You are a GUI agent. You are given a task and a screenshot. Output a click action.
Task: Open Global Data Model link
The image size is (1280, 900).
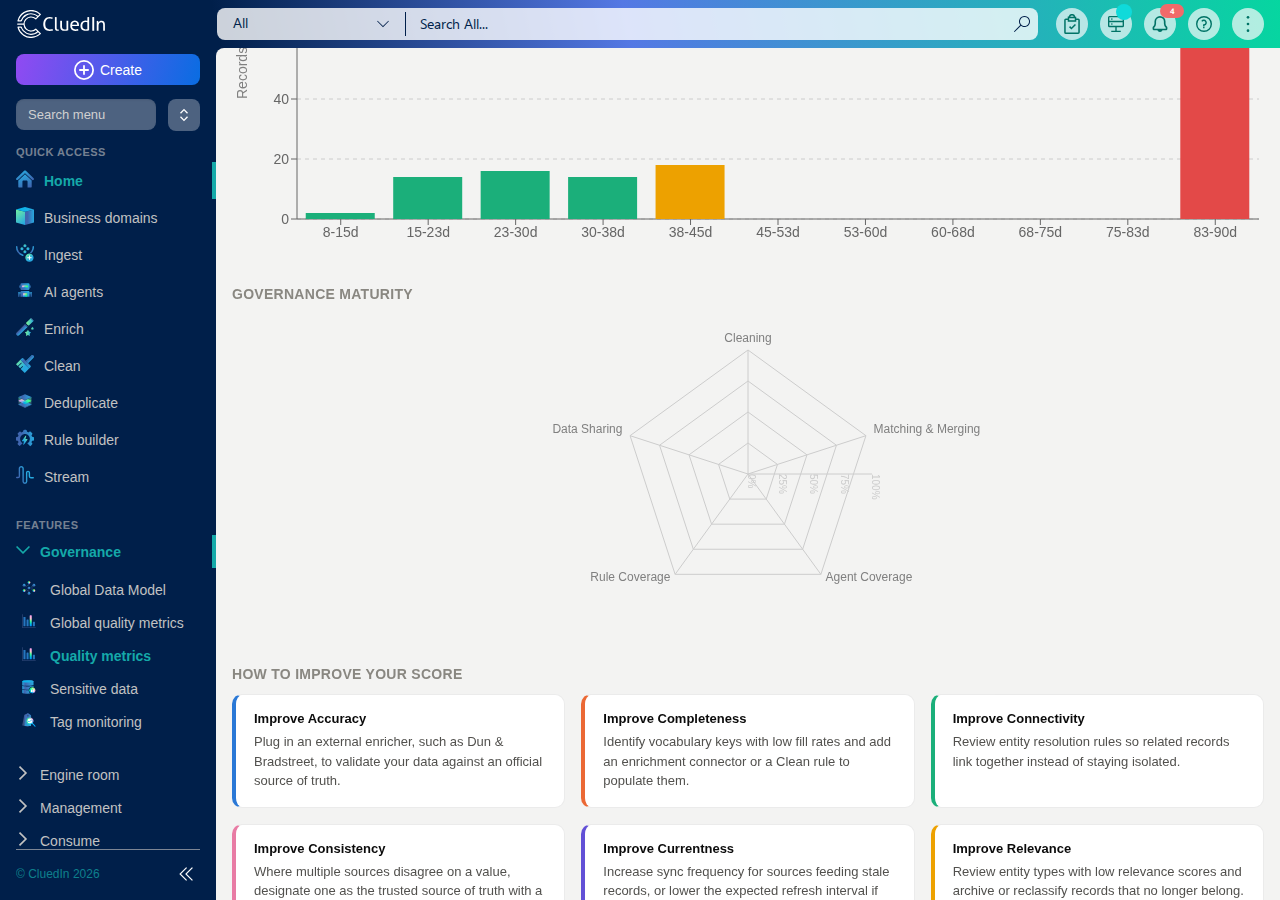(x=108, y=590)
